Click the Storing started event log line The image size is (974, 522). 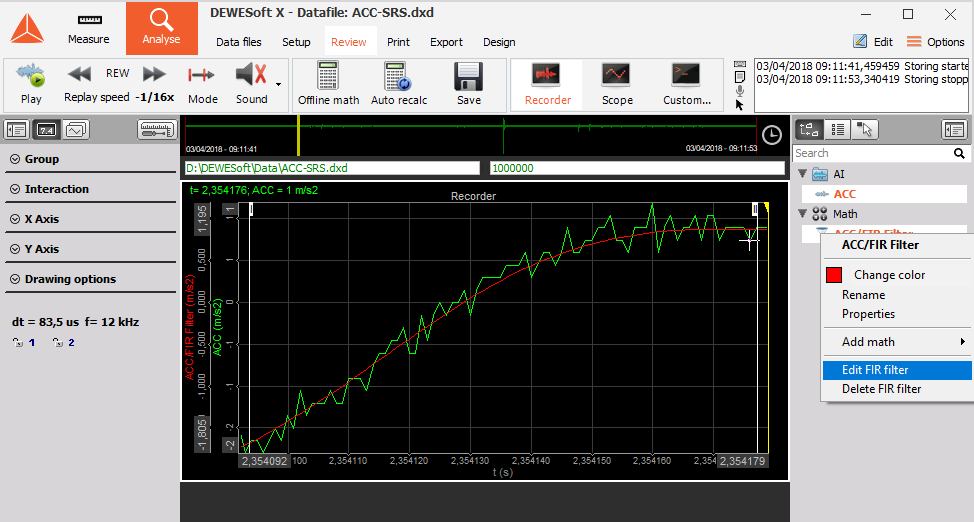click(862, 66)
